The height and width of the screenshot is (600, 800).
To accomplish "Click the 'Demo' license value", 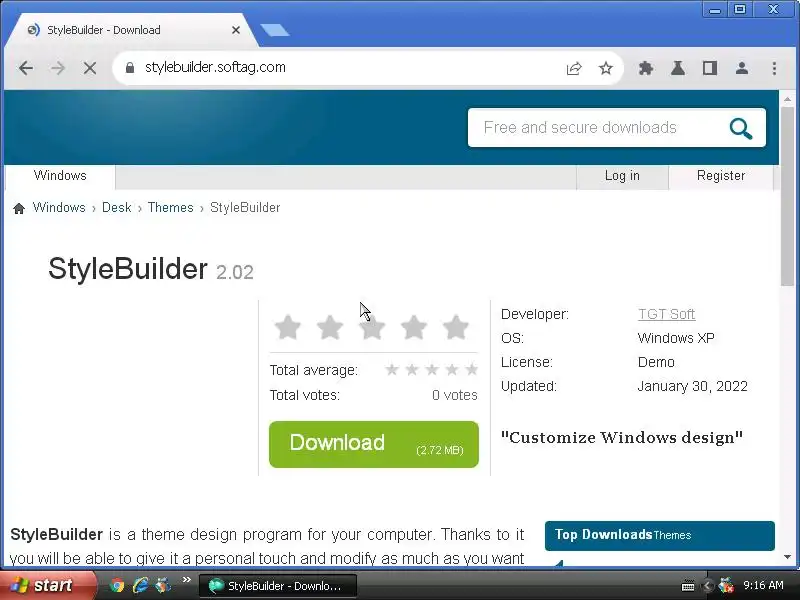I will pyautogui.click(x=656, y=362).
